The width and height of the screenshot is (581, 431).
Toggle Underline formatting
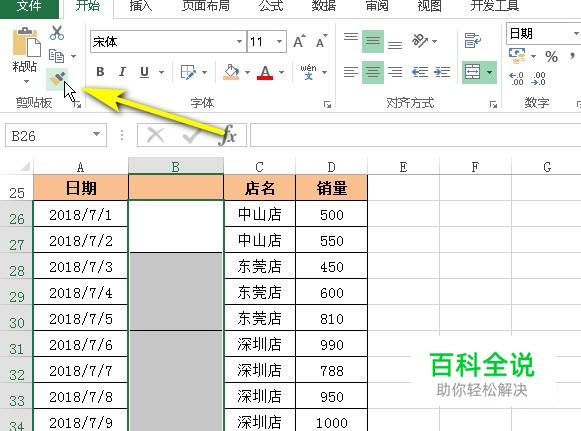[145, 72]
